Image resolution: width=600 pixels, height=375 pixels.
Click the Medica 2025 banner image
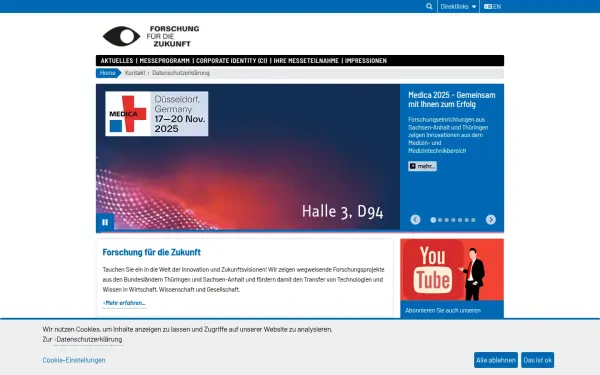[x=248, y=157]
